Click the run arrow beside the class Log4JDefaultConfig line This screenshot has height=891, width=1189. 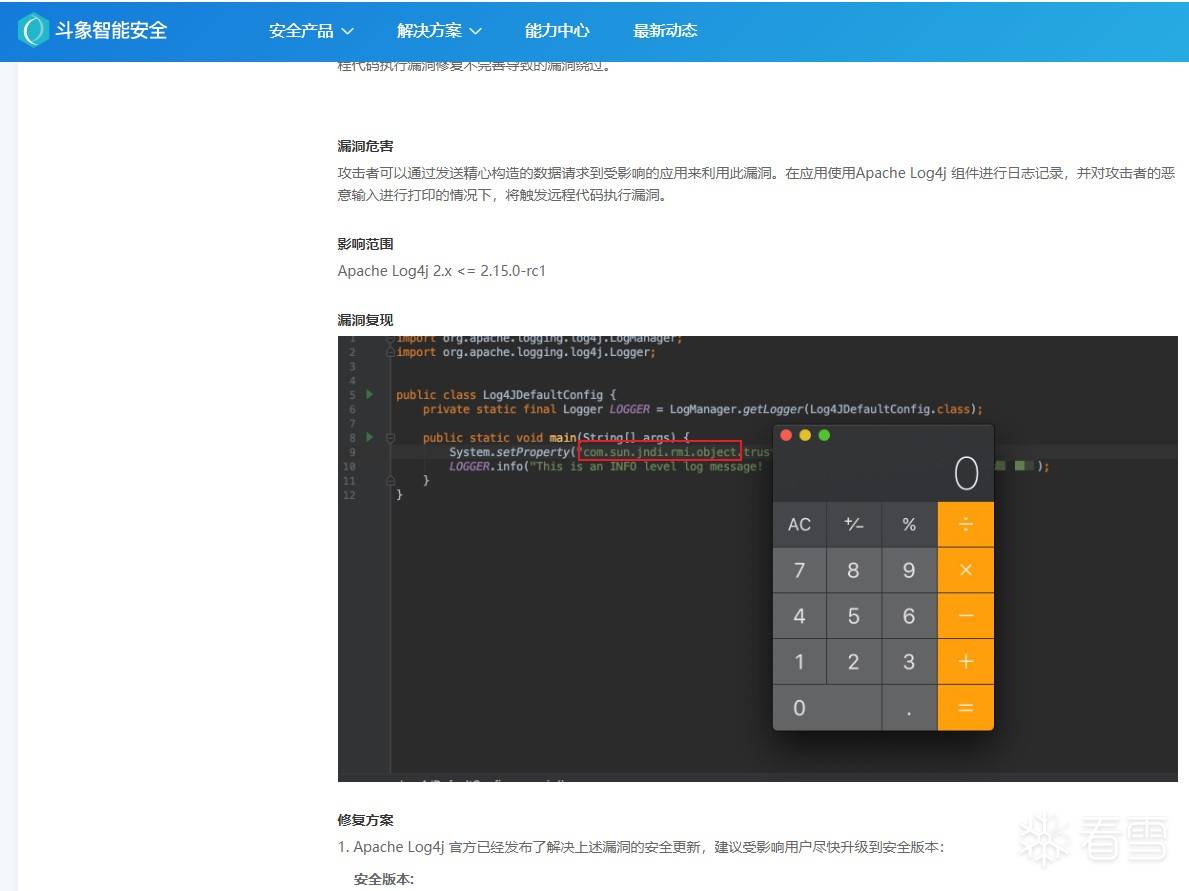369,394
